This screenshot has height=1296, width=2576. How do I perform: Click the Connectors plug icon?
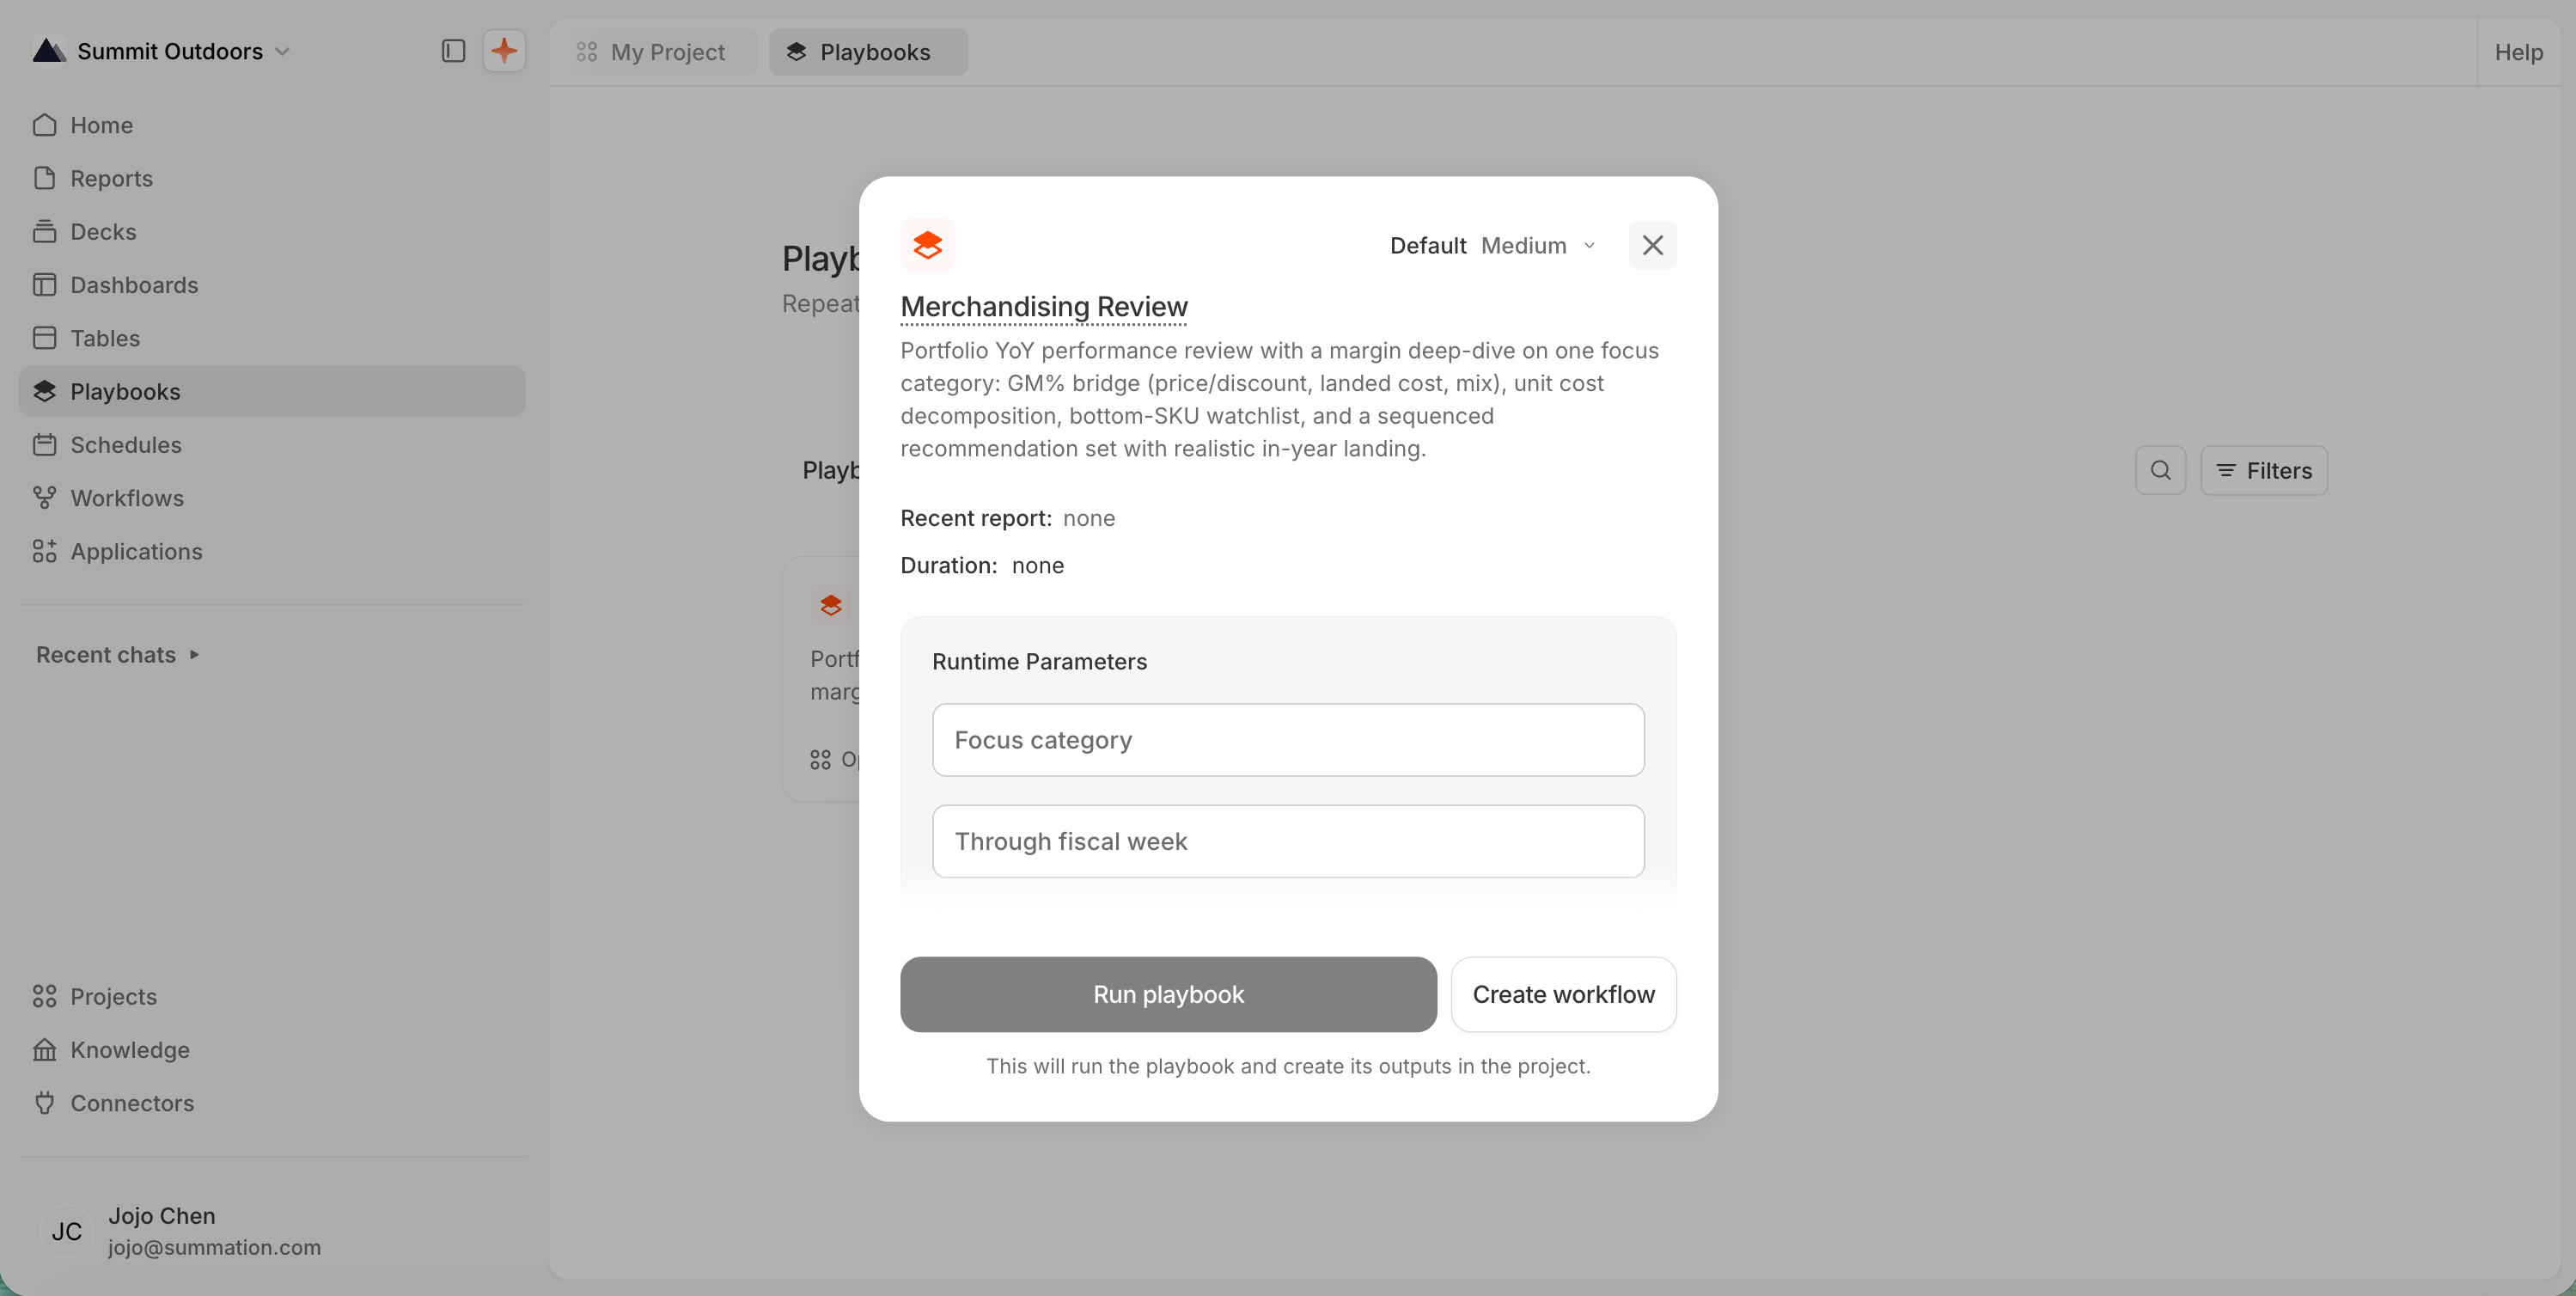[x=45, y=1103]
